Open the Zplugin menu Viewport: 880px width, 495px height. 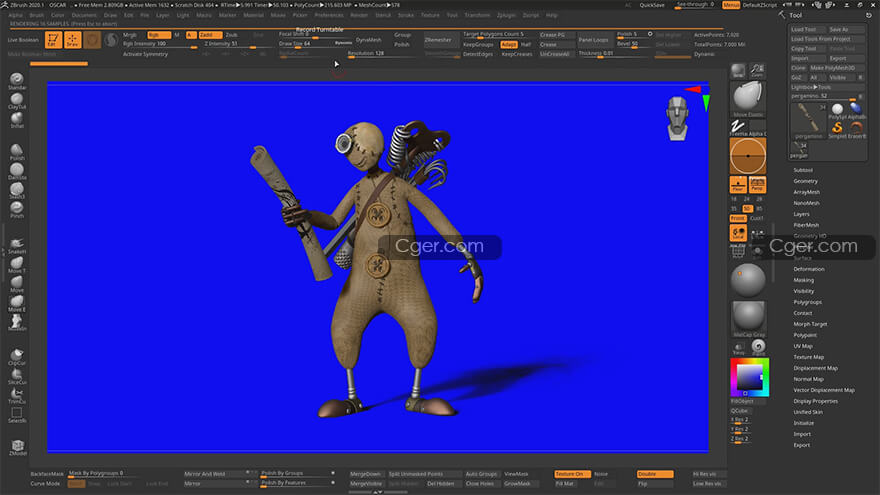(506, 15)
